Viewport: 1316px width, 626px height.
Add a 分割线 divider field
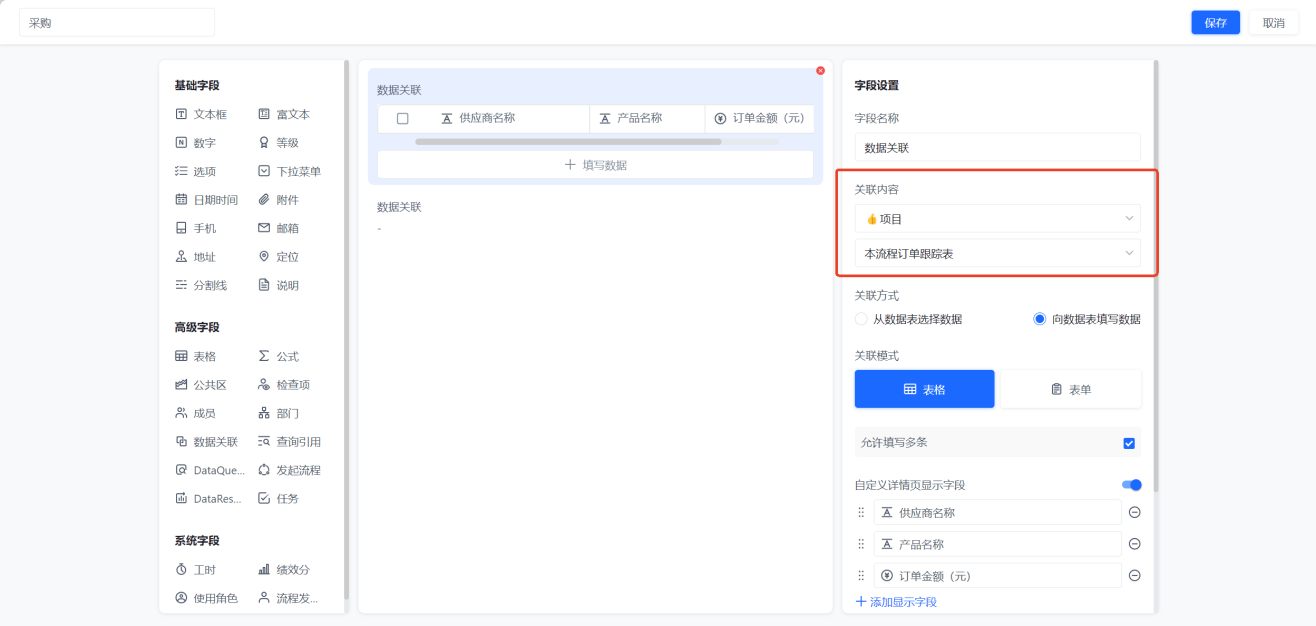click(201, 285)
